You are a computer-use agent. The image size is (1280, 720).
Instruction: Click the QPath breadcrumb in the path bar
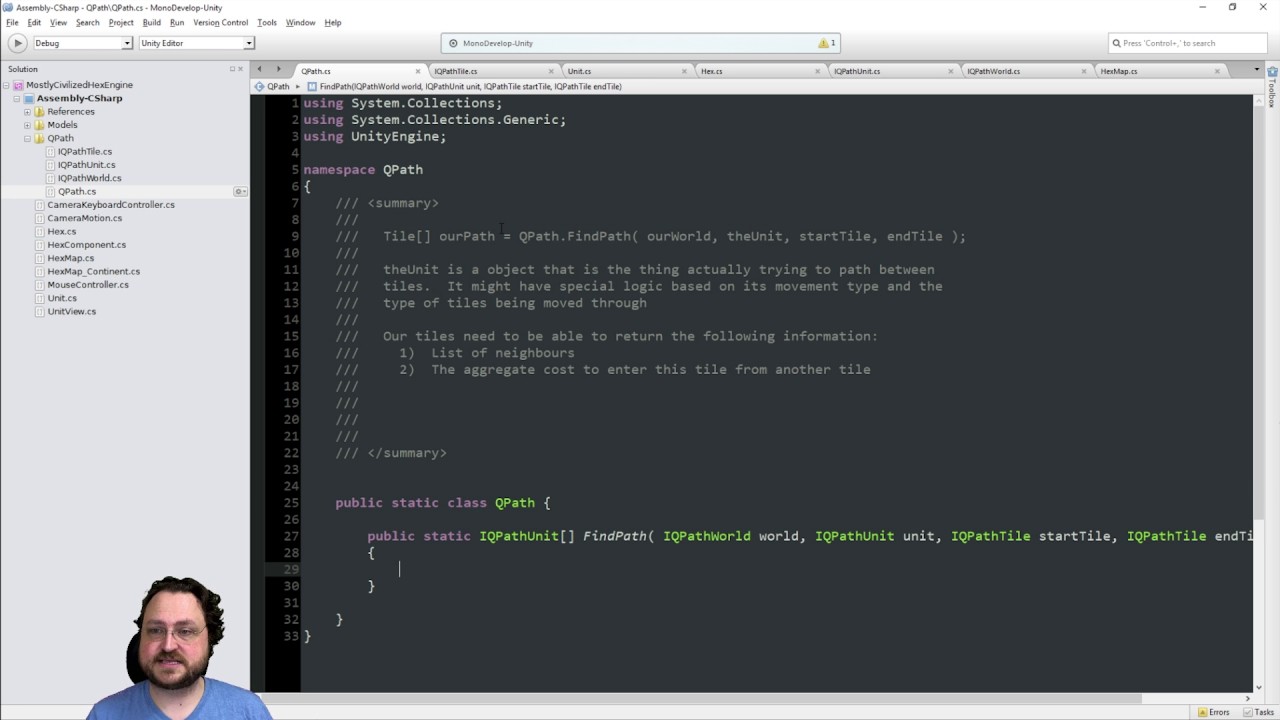[272, 87]
